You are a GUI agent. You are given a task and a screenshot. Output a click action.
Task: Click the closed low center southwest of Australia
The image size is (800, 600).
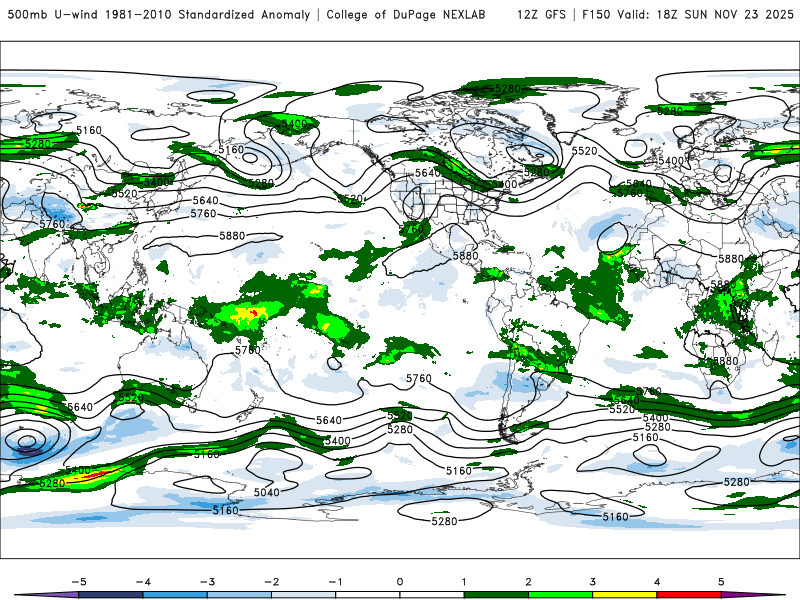pyautogui.click(x=26, y=442)
